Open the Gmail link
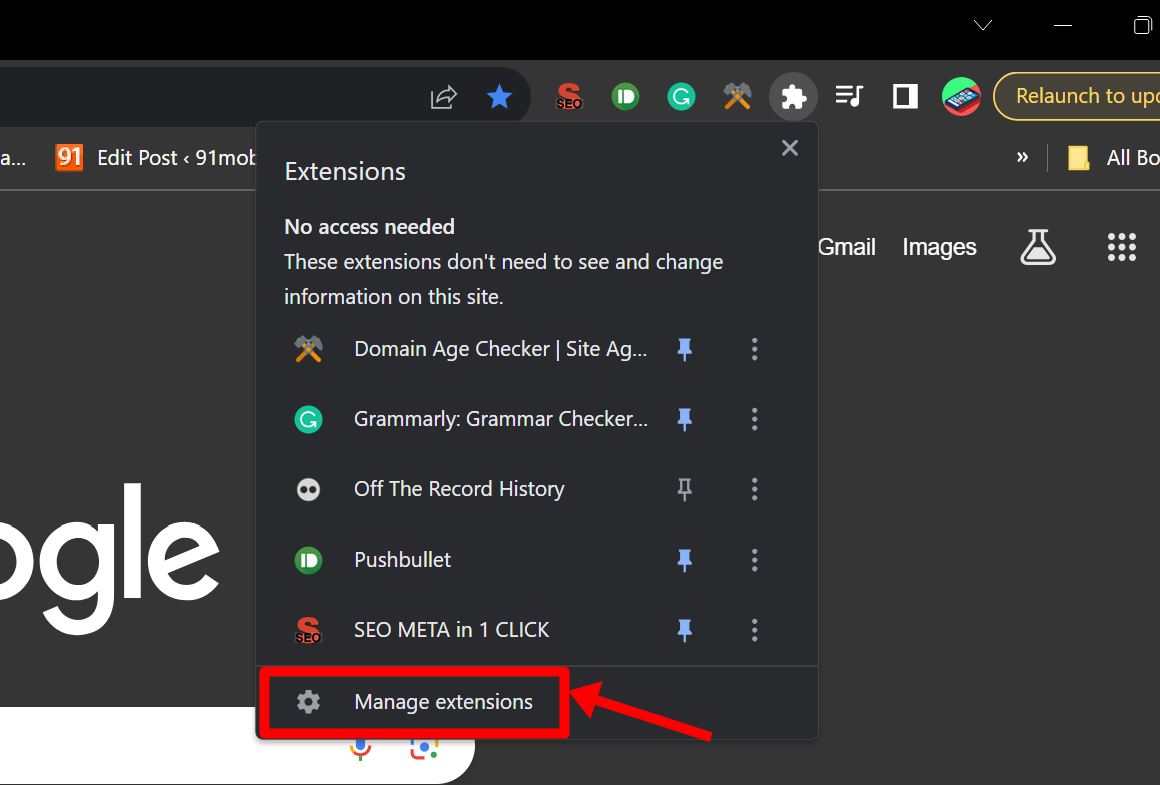 pos(846,247)
